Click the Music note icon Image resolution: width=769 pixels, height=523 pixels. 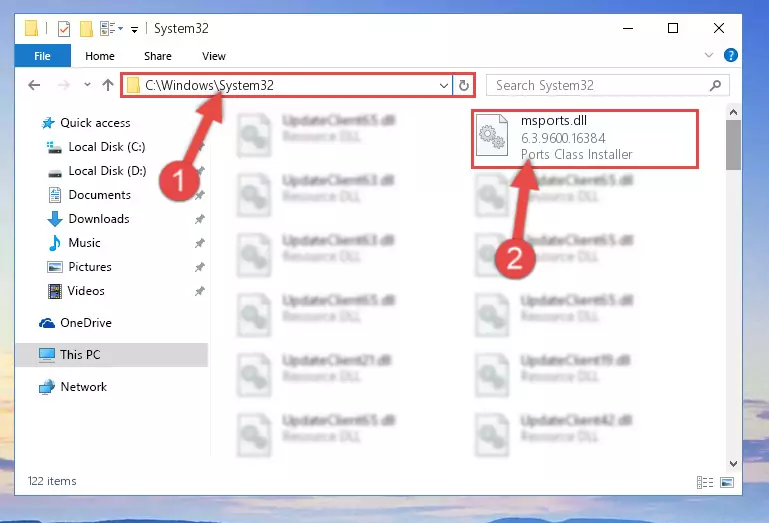55,243
